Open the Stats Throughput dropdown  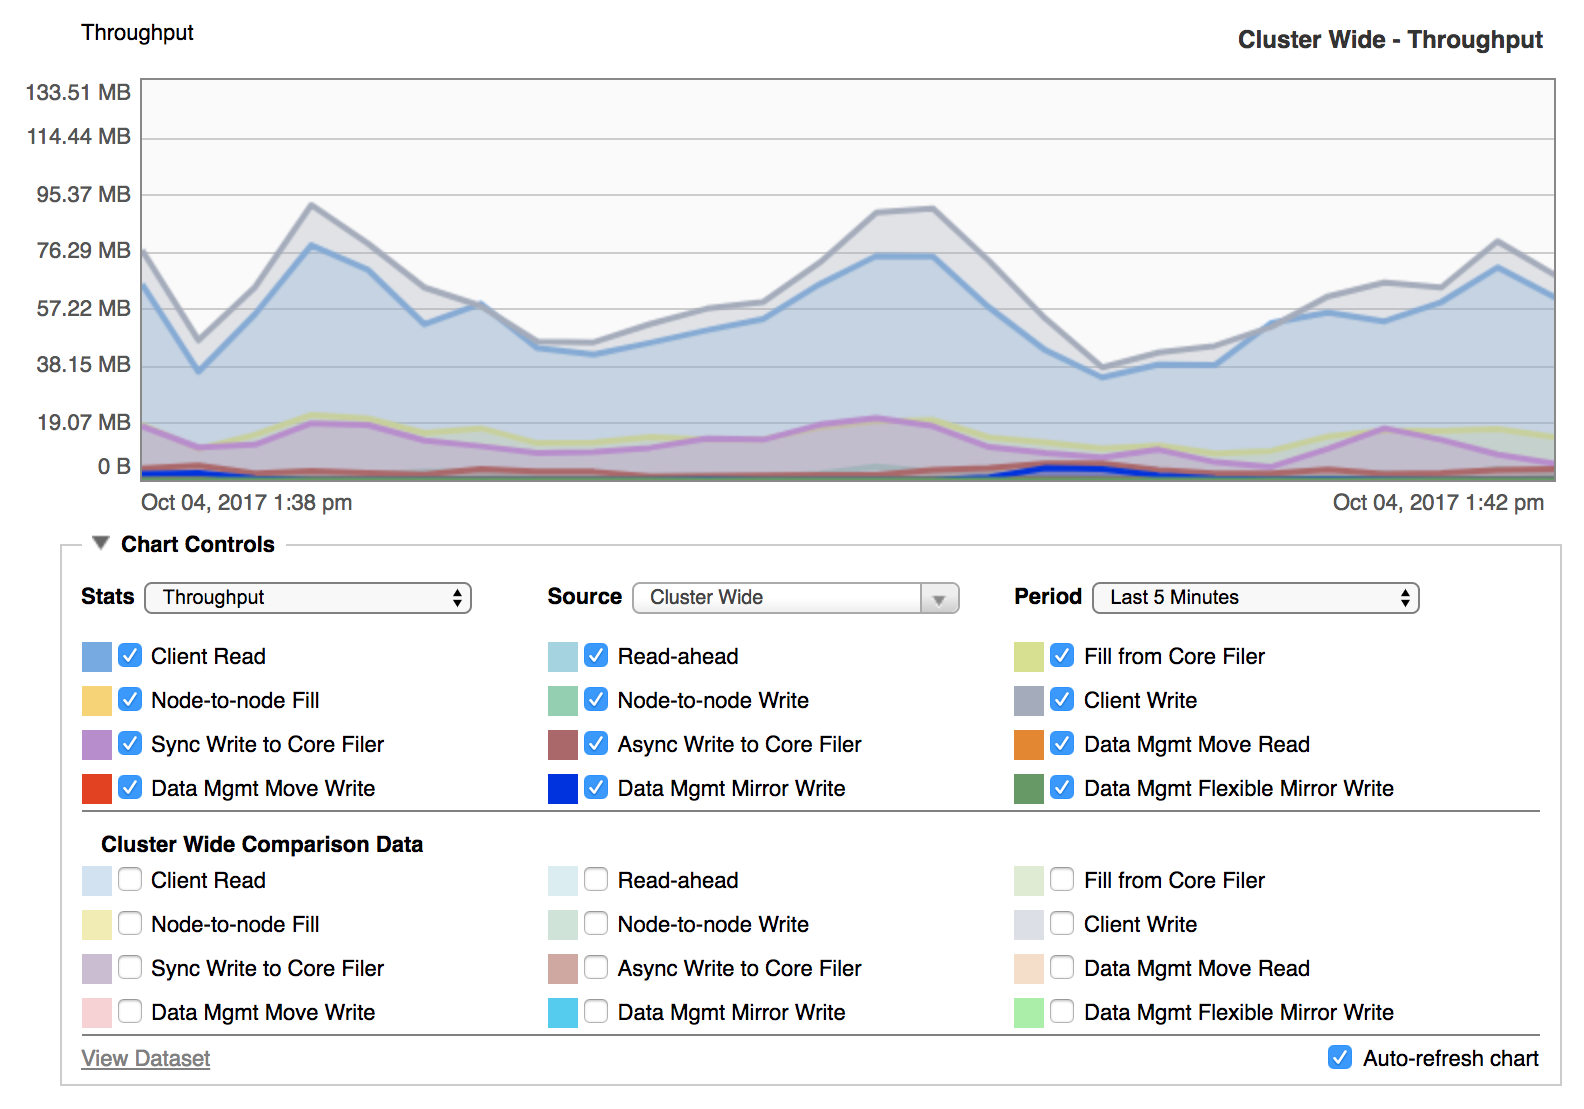pyautogui.click(x=308, y=598)
